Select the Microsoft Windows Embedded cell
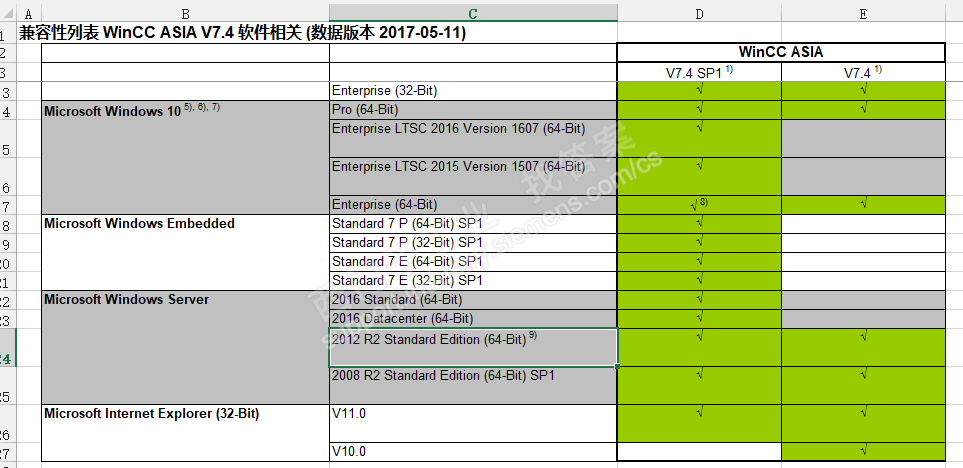Viewport: 963px width, 468px height. 185,252
